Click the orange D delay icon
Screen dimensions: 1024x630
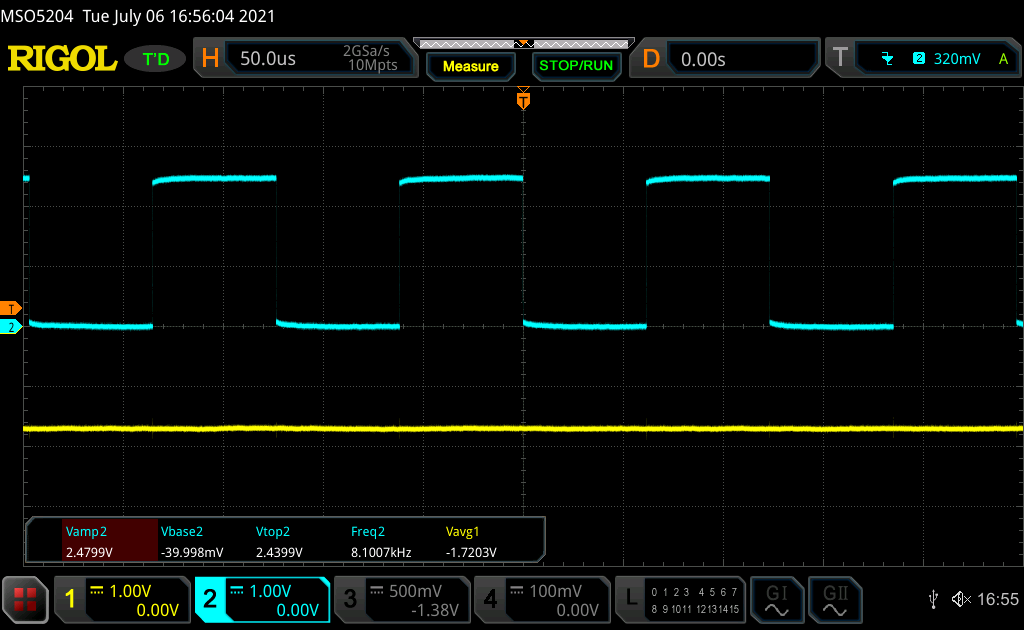pyautogui.click(x=651, y=59)
